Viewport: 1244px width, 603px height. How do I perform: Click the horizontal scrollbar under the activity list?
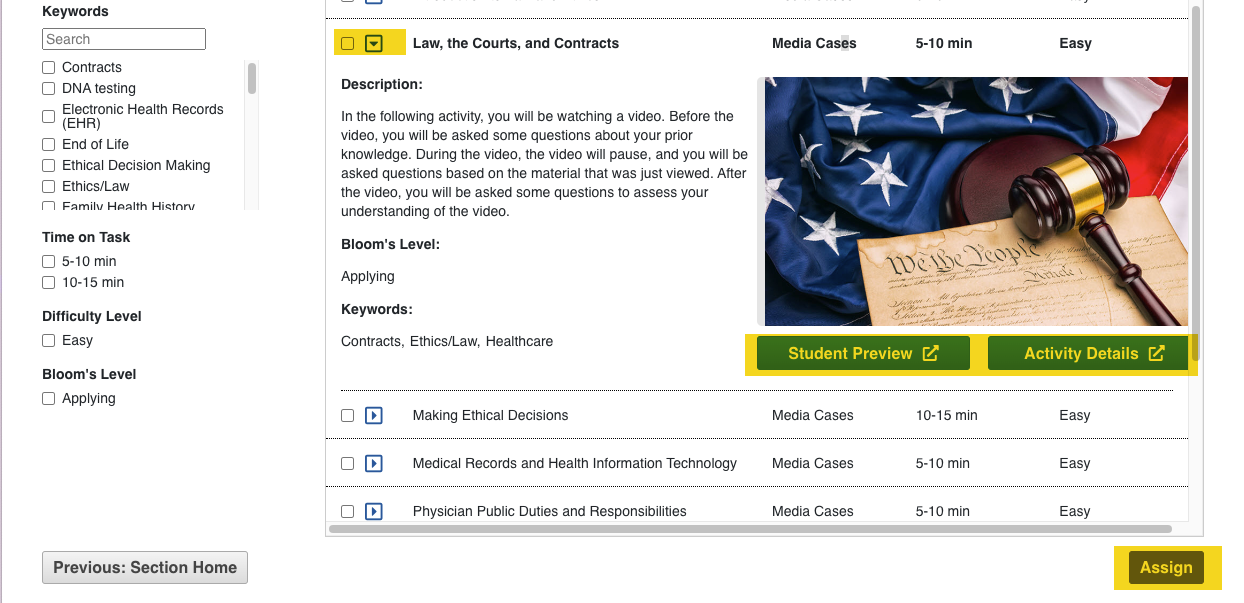tap(750, 528)
